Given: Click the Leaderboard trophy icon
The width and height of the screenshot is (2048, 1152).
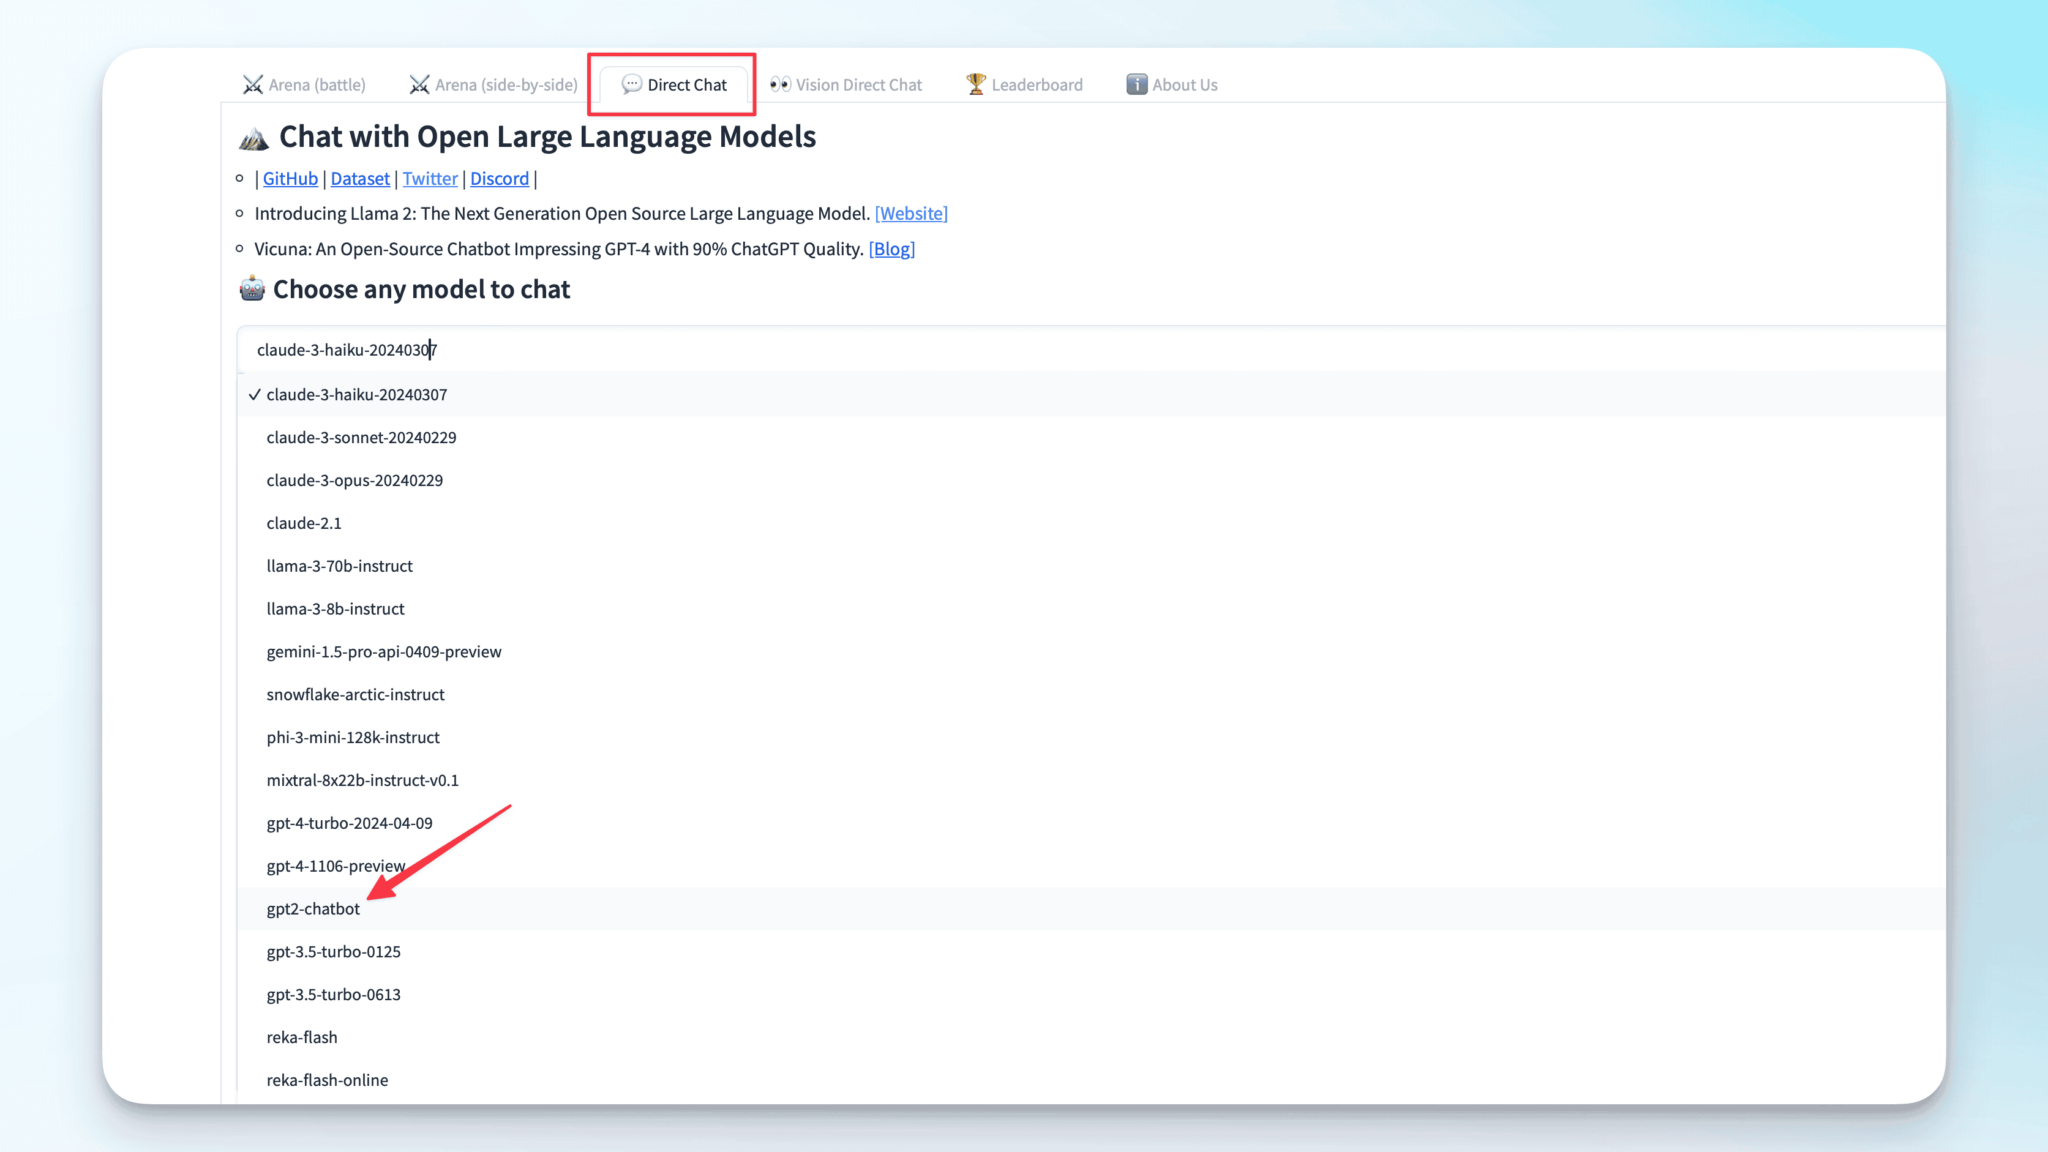Looking at the screenshot, I should (976, 85).
